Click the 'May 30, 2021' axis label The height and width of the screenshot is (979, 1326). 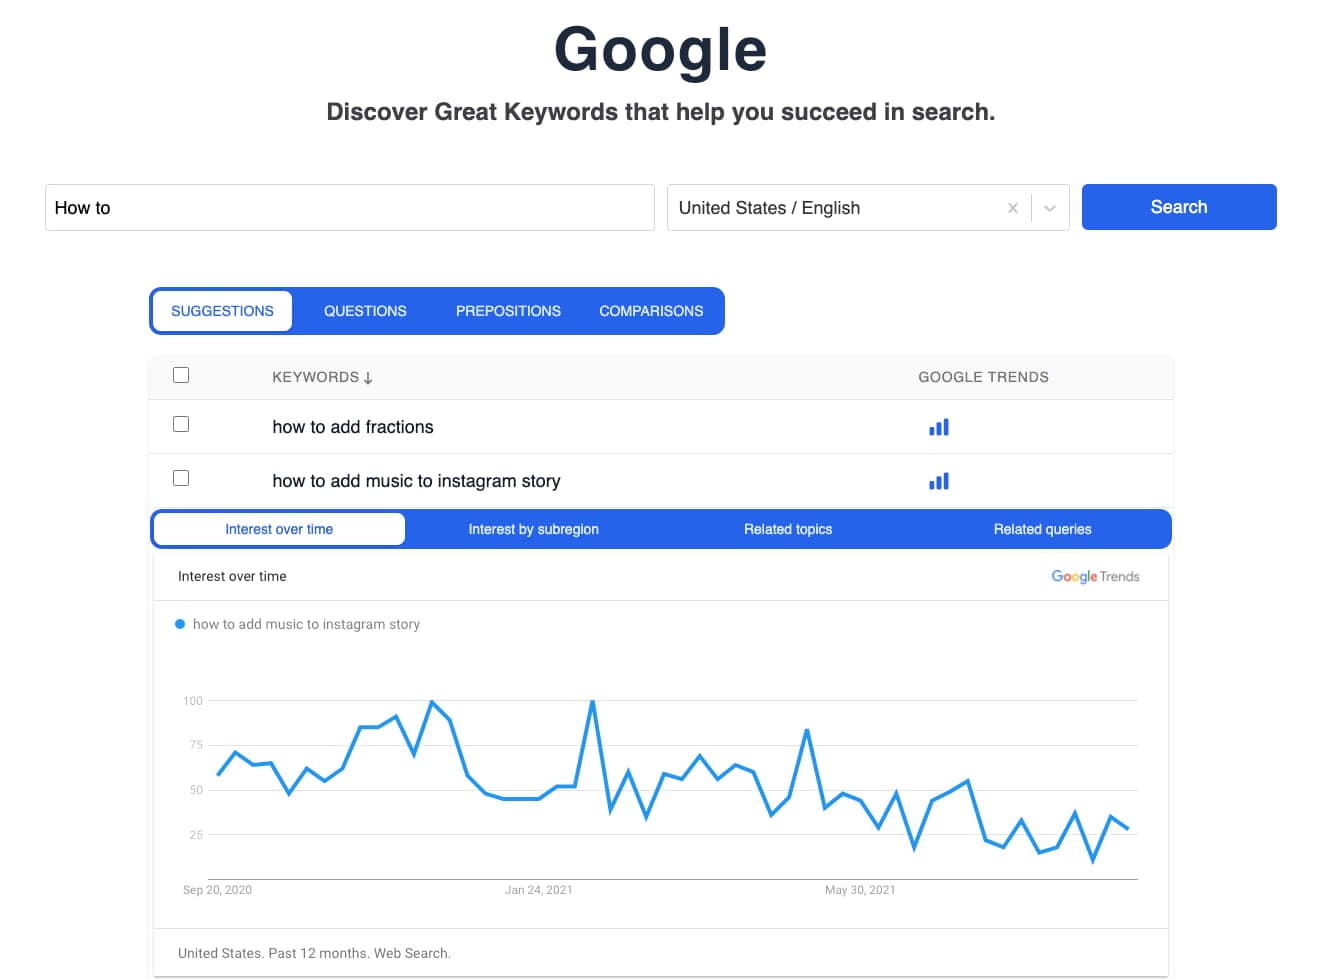[860, 890]
